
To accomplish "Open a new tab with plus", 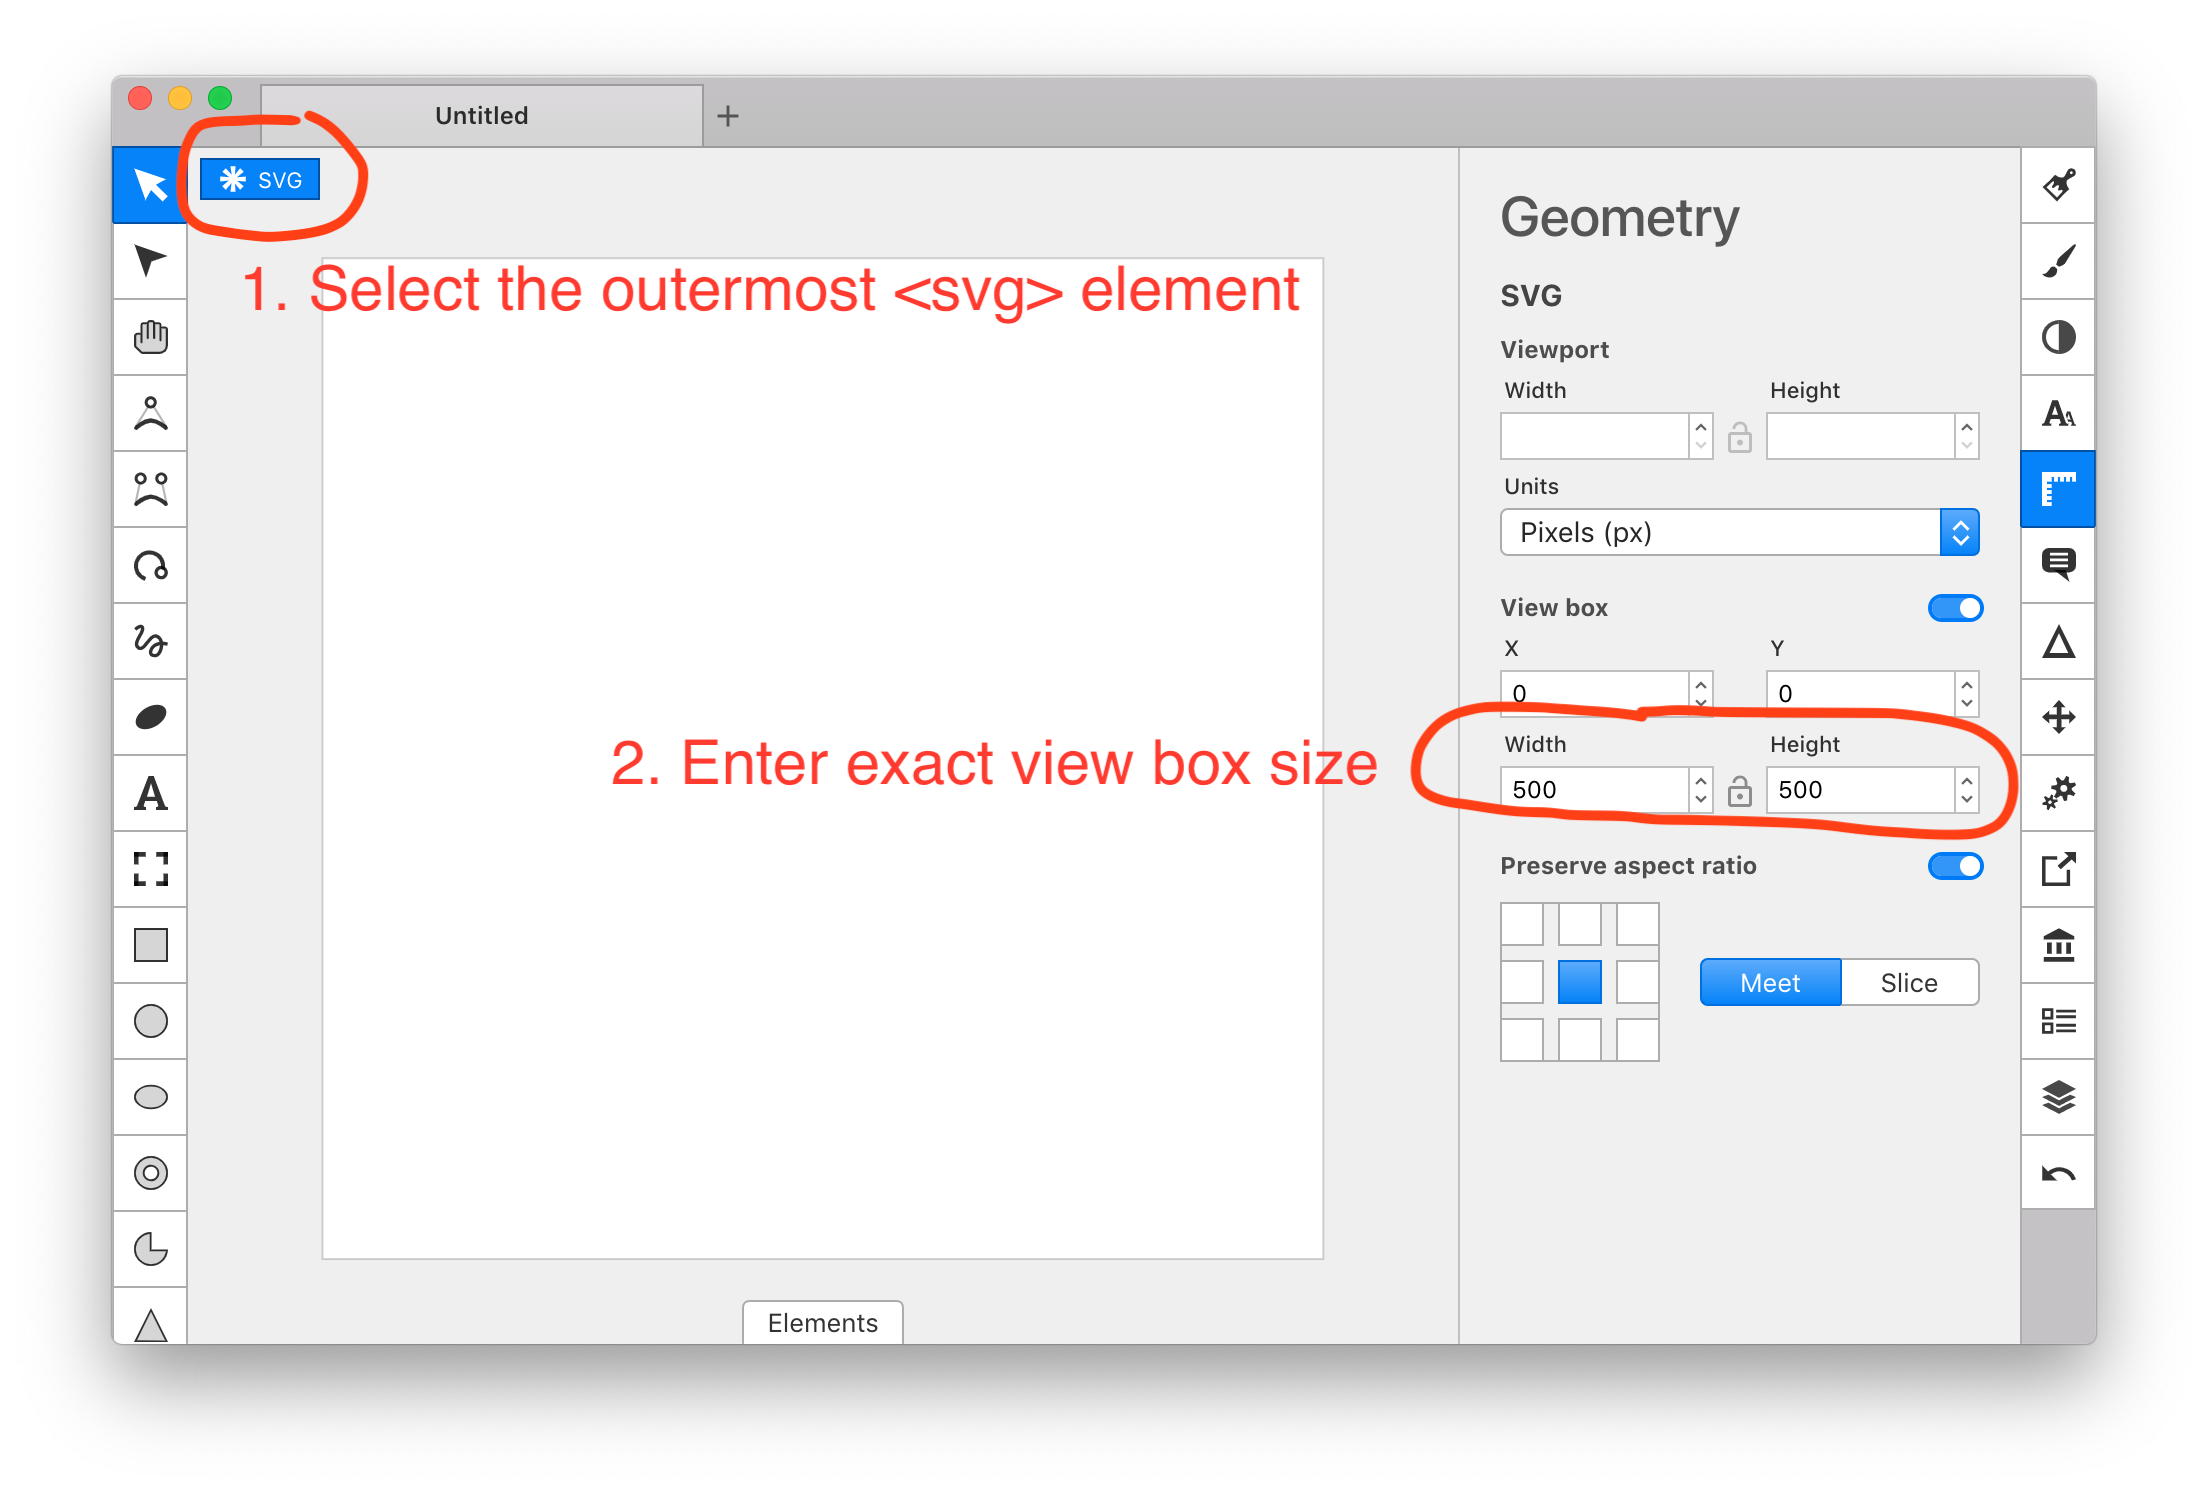I will click(x=728, y=116).
